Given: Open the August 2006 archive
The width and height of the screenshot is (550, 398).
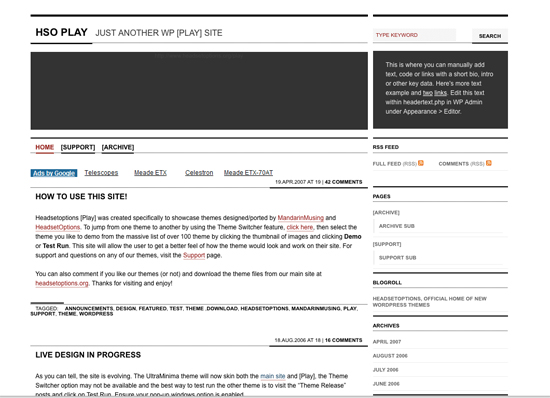Looking at the screenshot, I should (390, 356).
